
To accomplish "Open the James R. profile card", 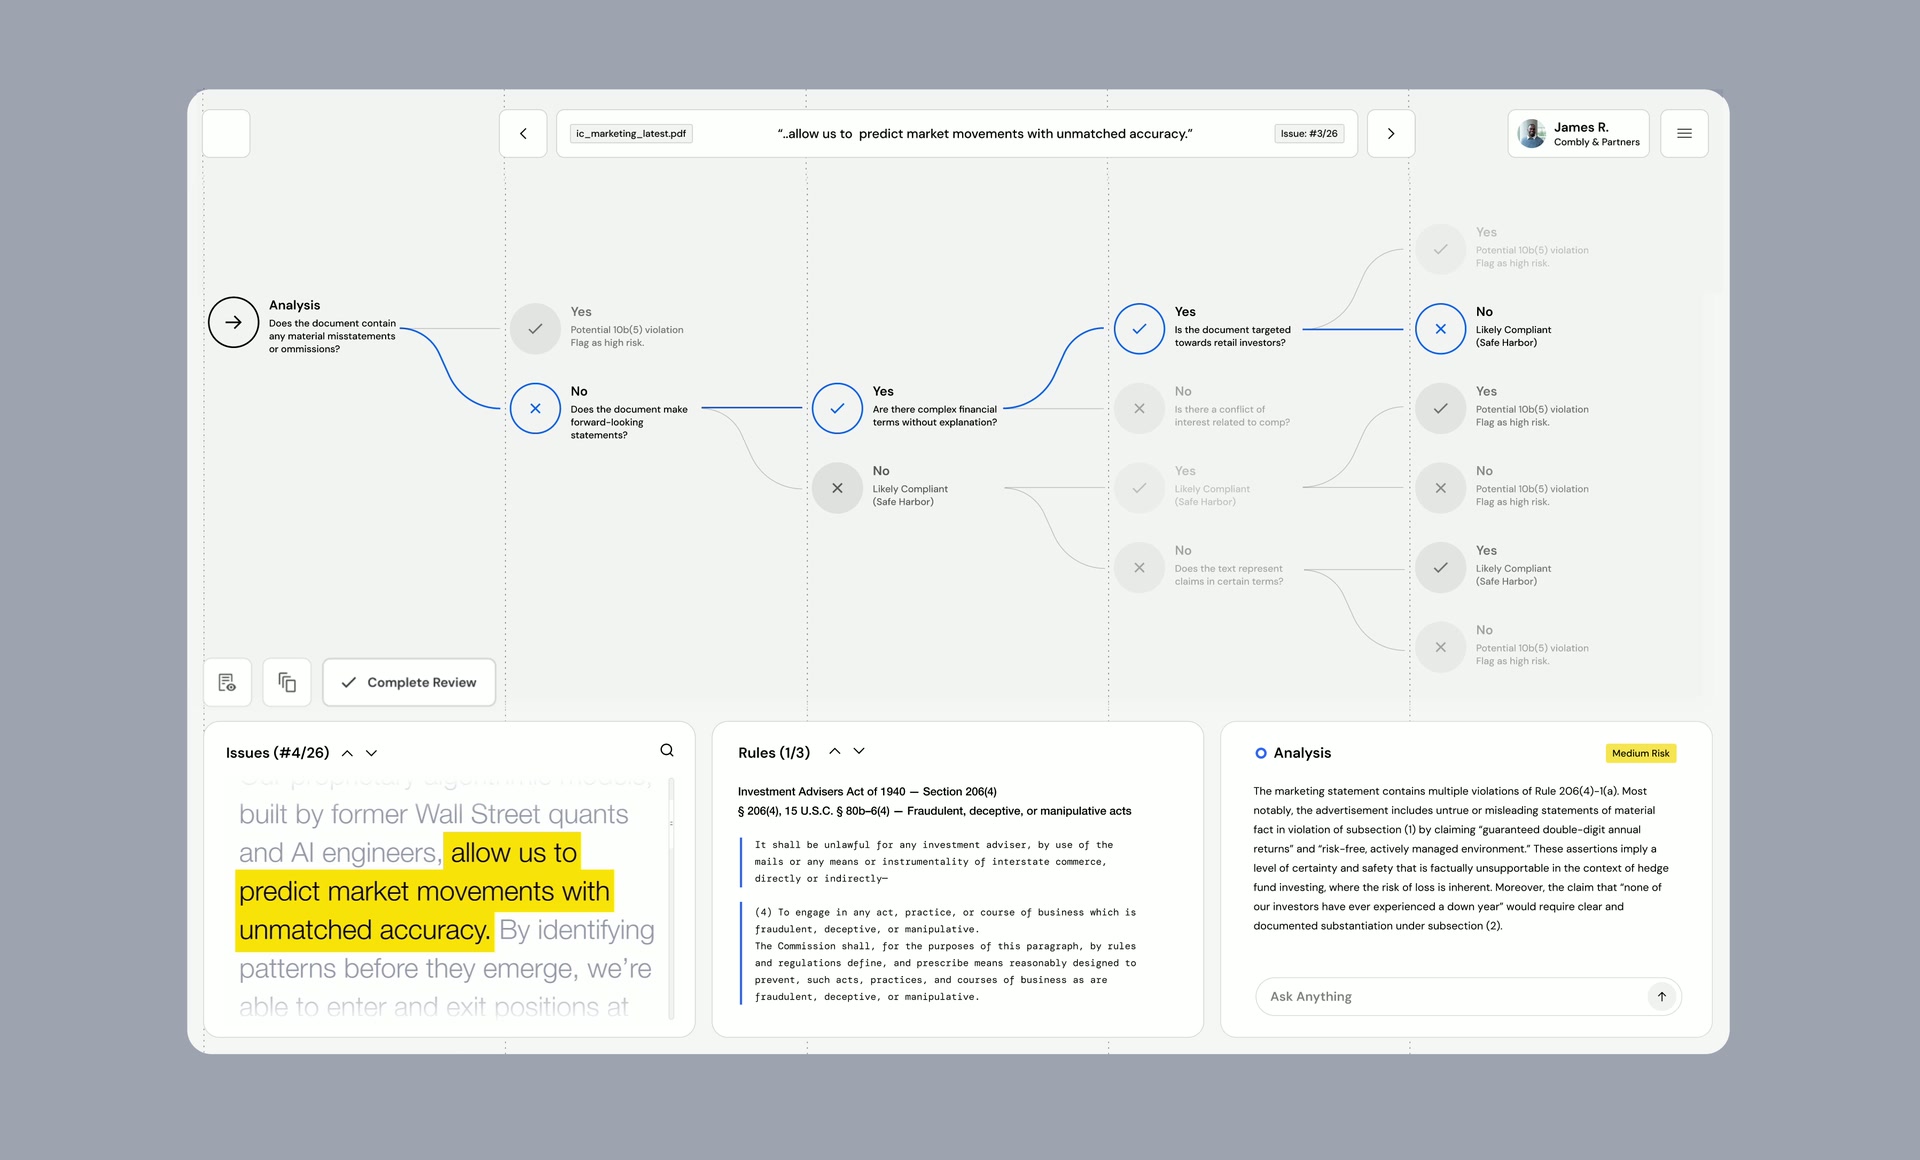I will pyautogui.click(x=1578, y=133).
